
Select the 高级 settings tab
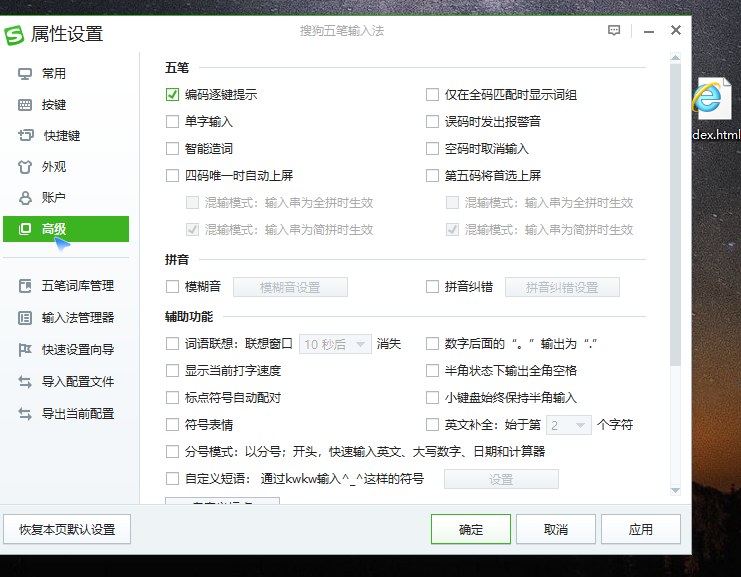66,229
